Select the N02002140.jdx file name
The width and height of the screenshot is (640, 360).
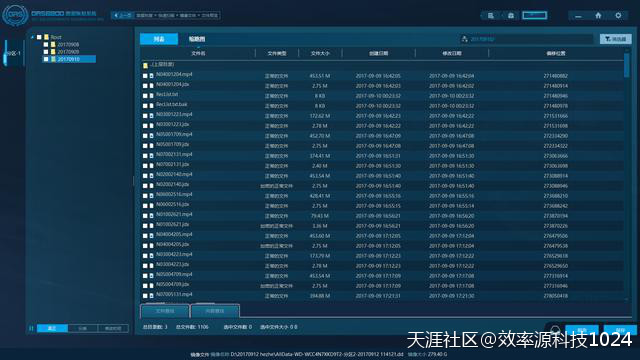tap(172, 184)
